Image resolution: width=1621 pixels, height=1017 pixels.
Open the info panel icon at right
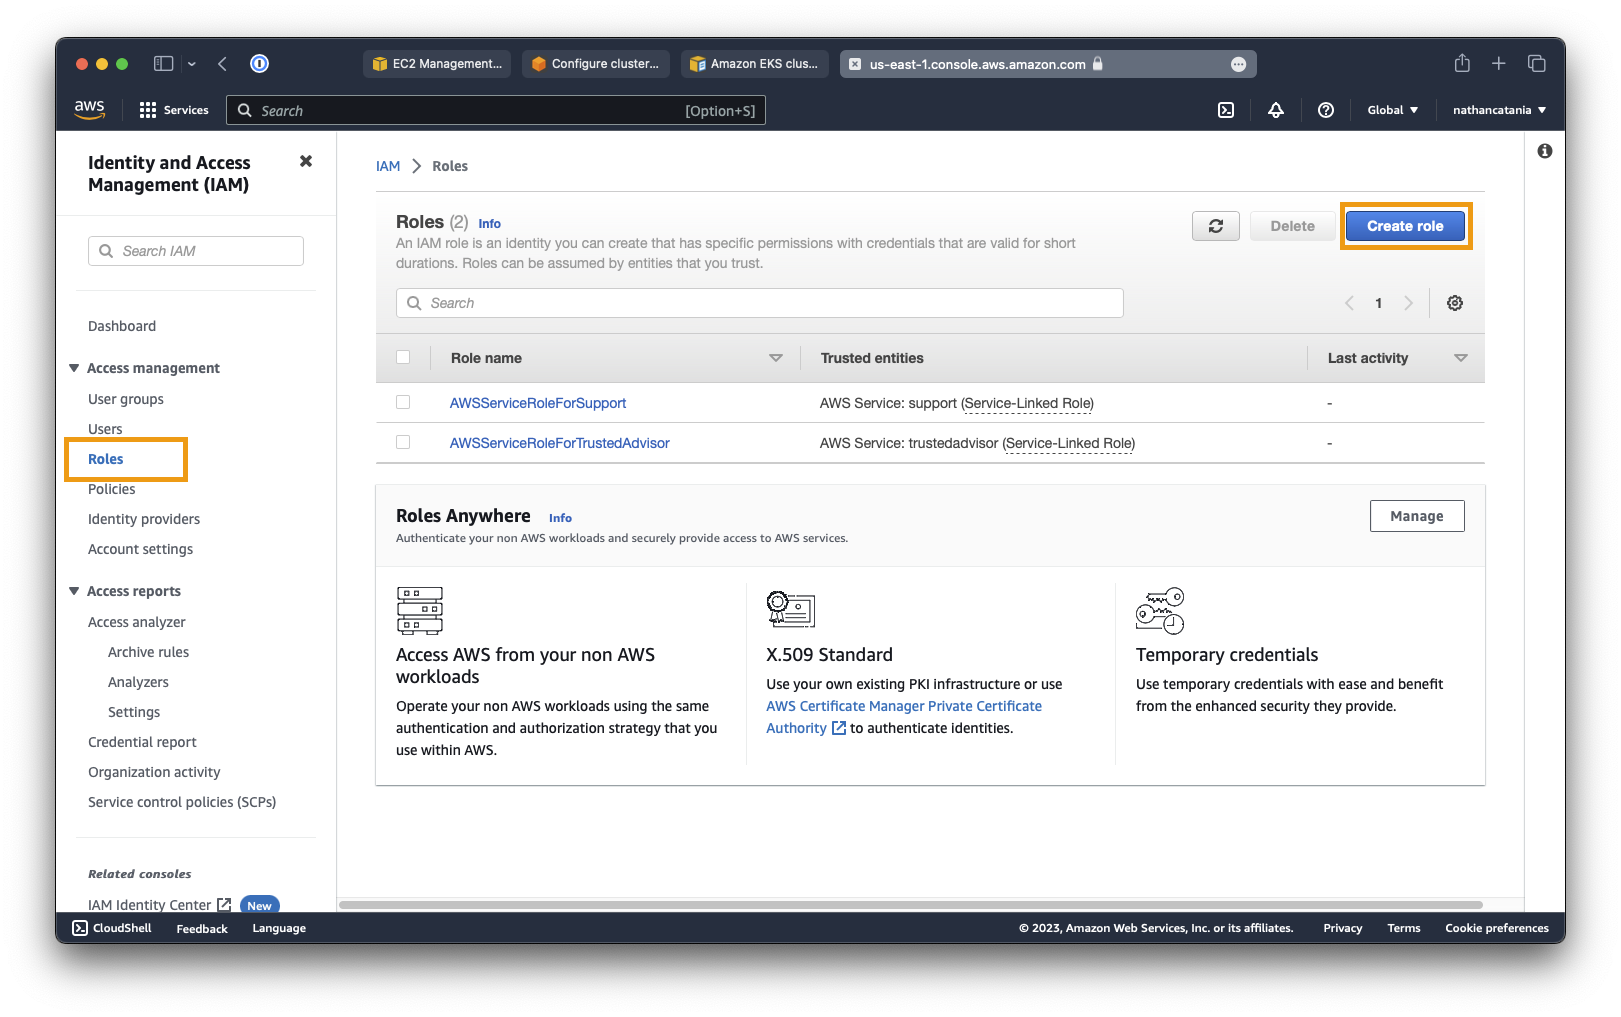click(1545, 151)
